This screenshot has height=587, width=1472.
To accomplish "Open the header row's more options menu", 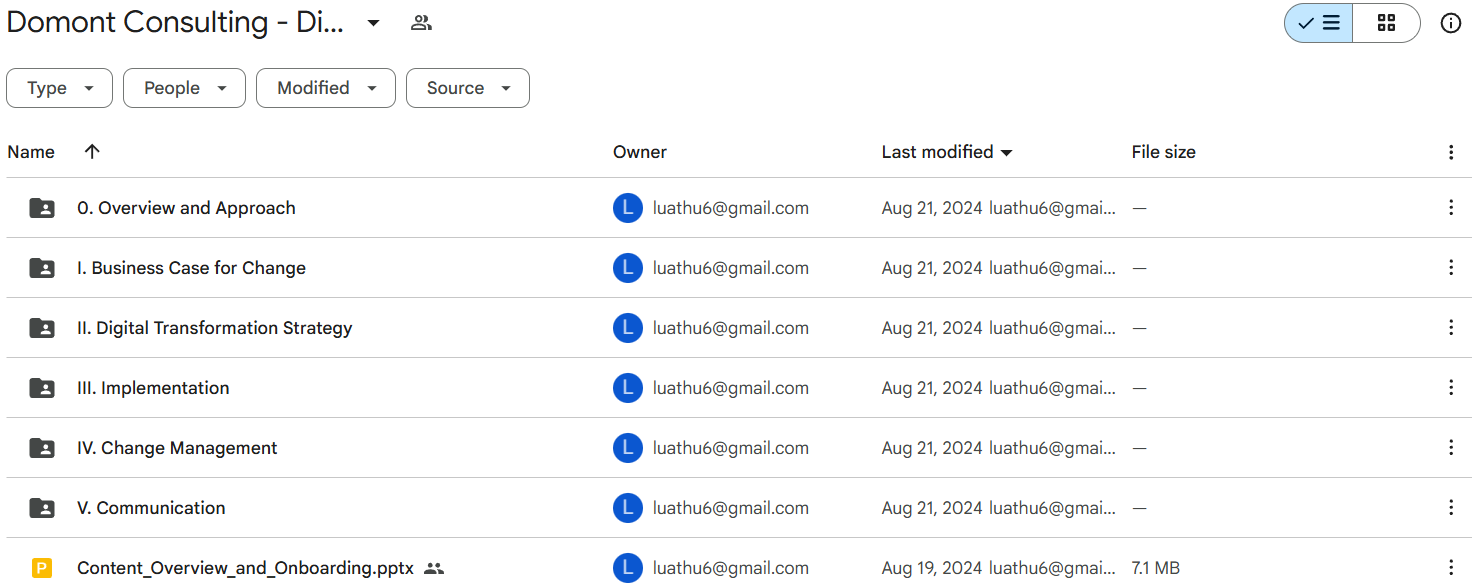I will coord(1450,152).
